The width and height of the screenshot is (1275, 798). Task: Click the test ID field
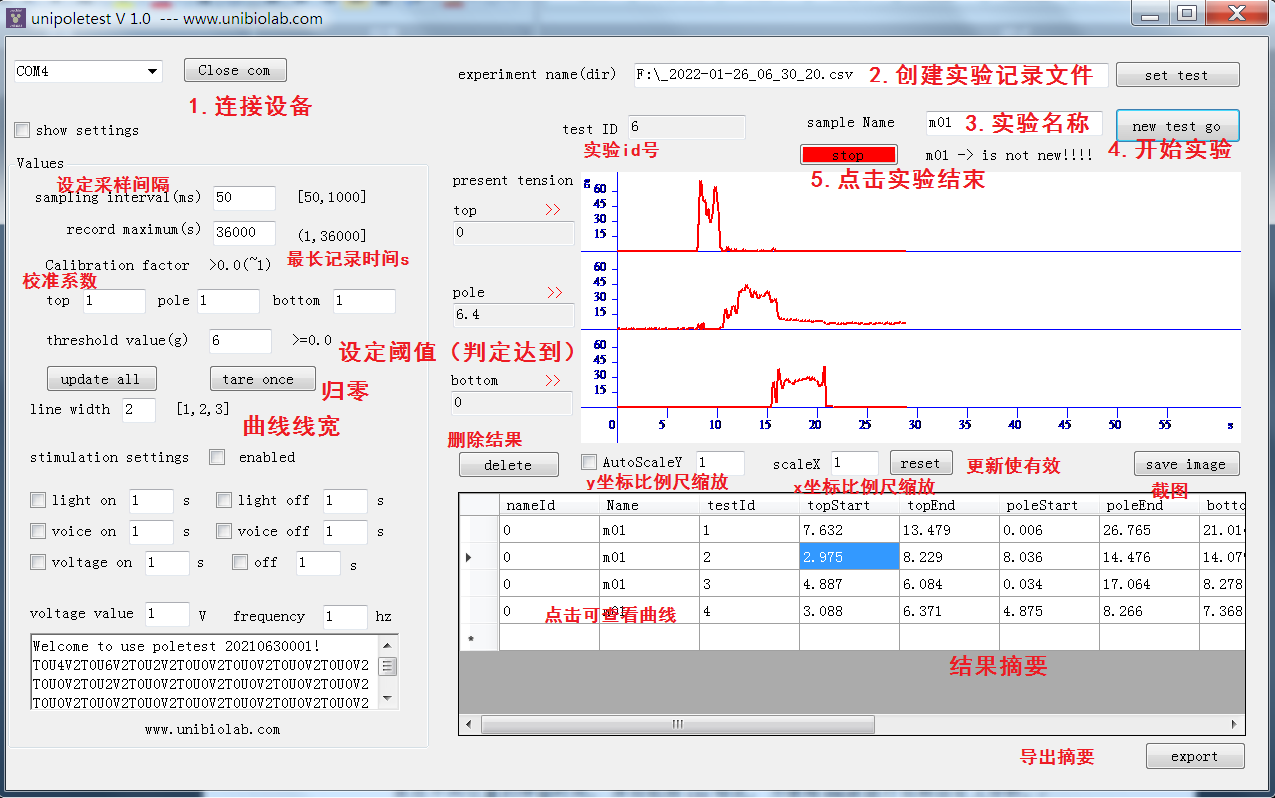[x=686, y=127]
